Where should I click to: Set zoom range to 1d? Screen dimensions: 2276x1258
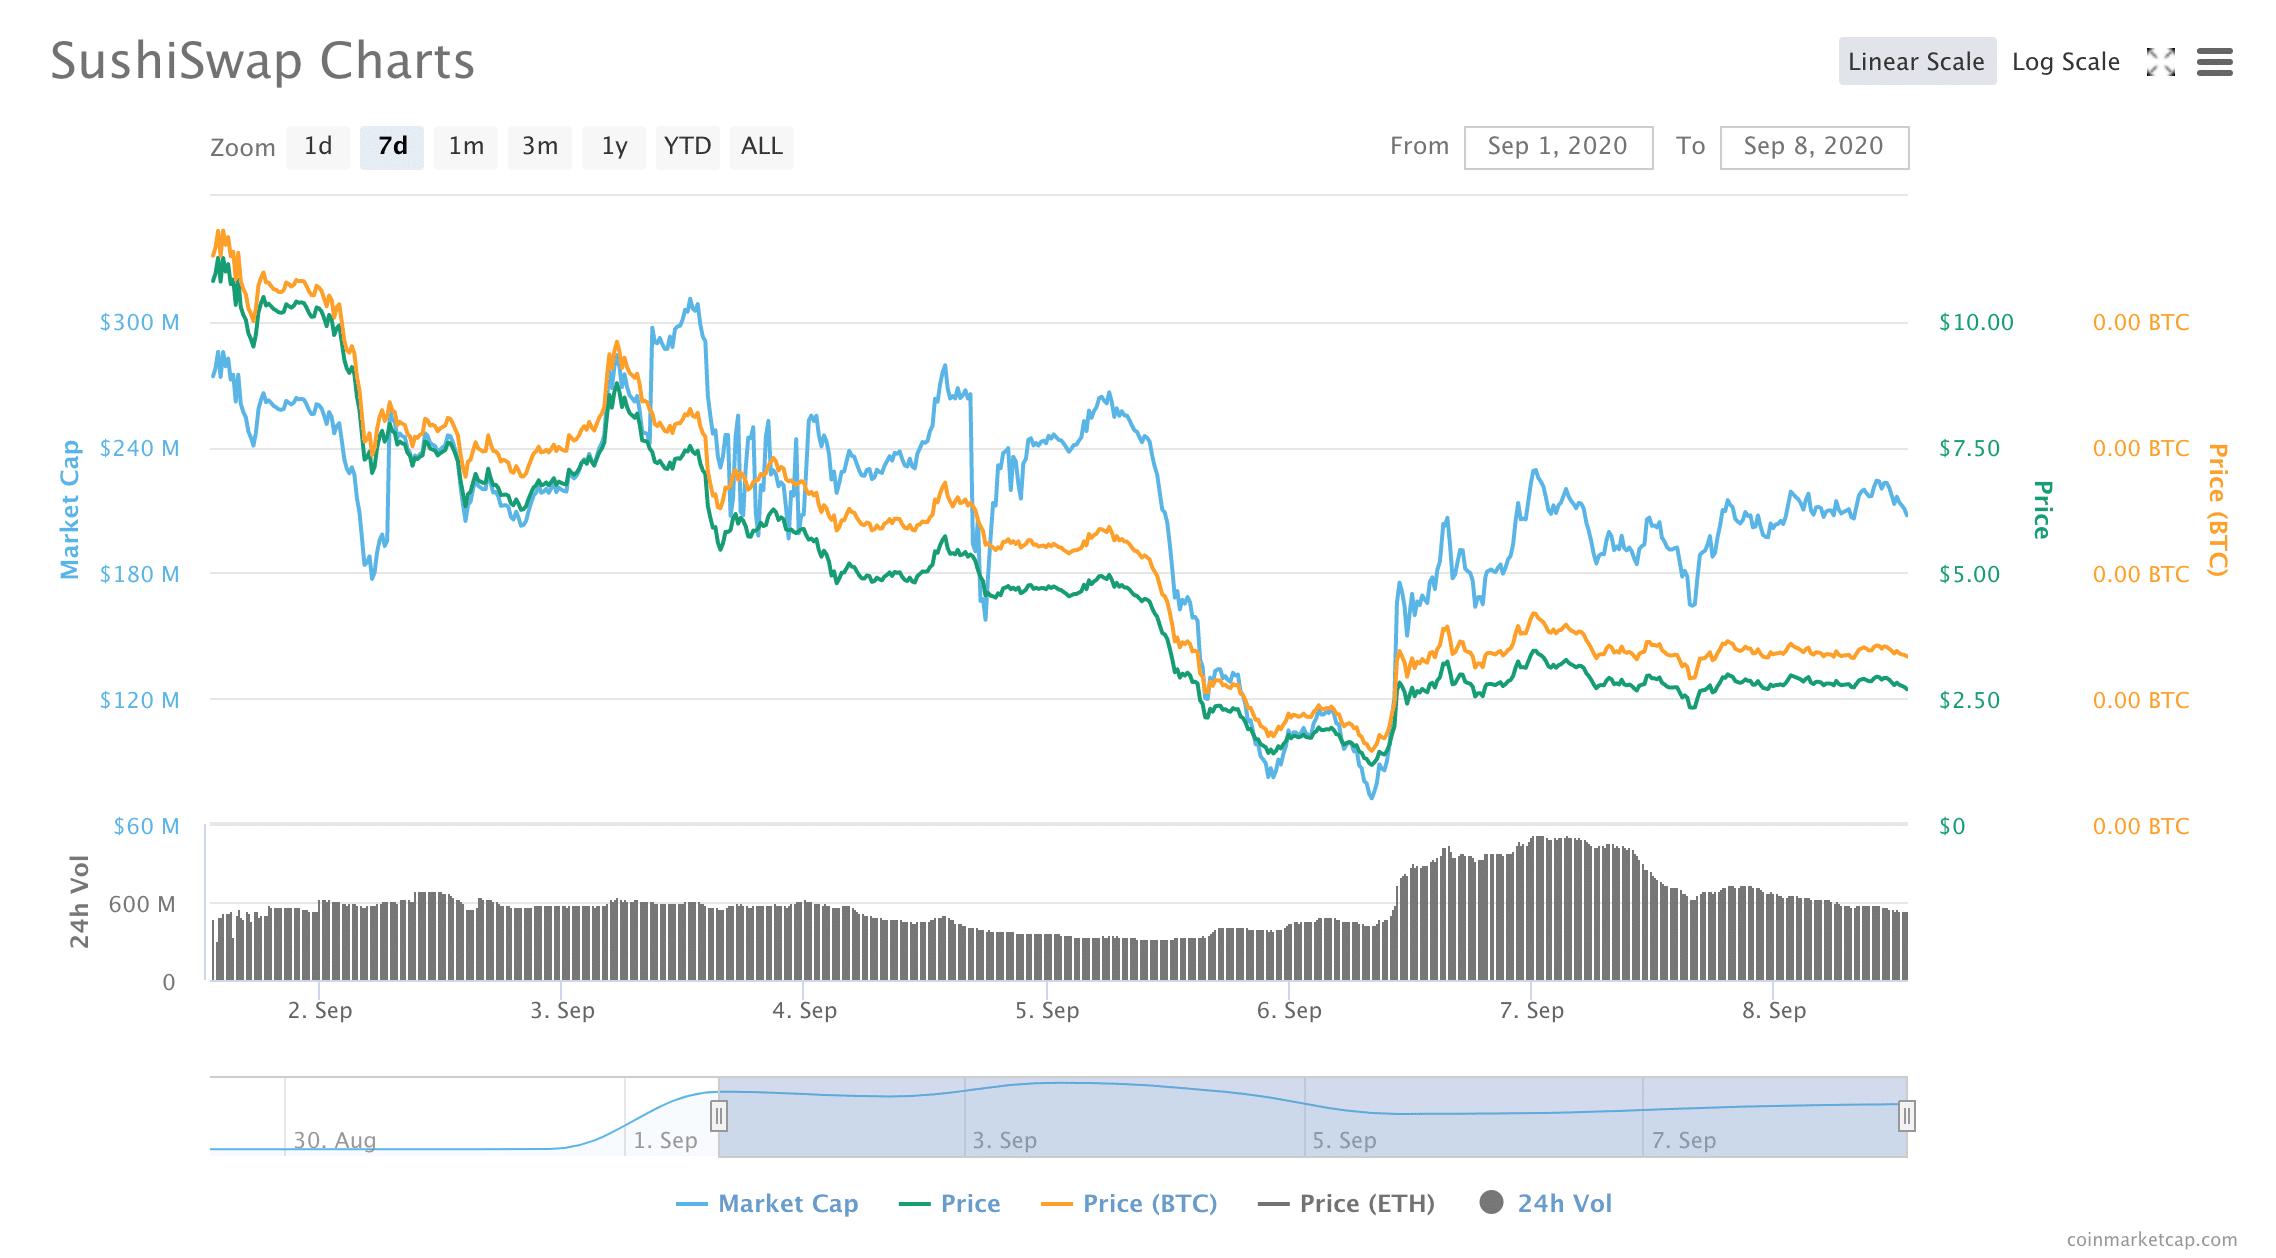[x=318, y=147]
